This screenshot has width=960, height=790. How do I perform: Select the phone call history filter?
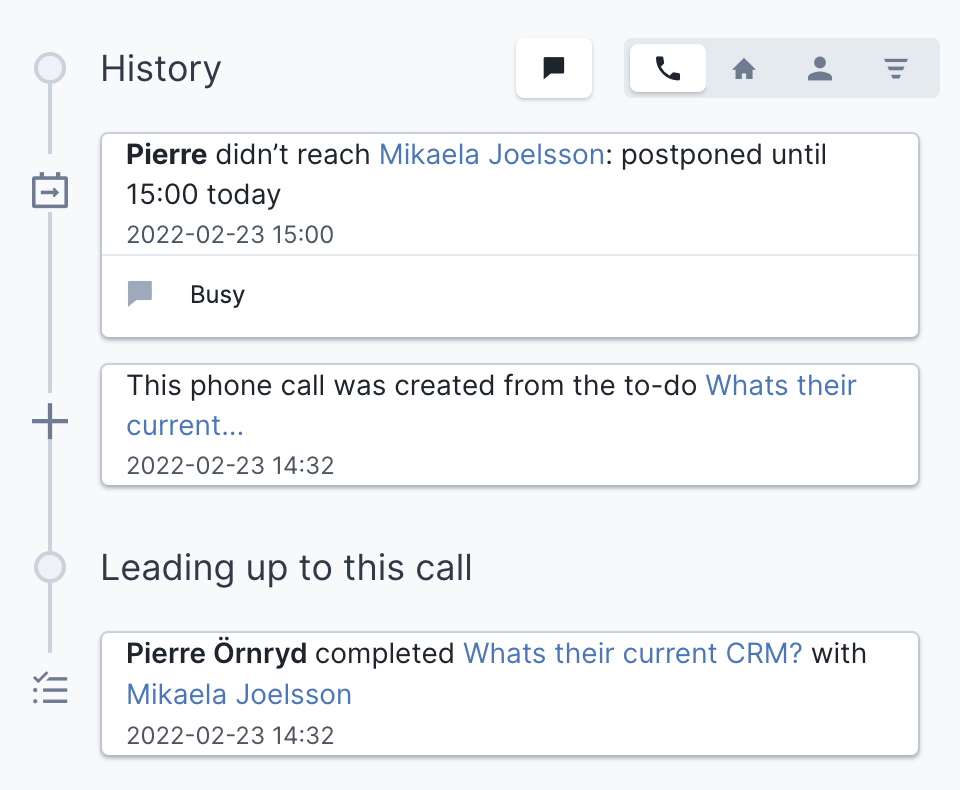(x=667, y=68)
